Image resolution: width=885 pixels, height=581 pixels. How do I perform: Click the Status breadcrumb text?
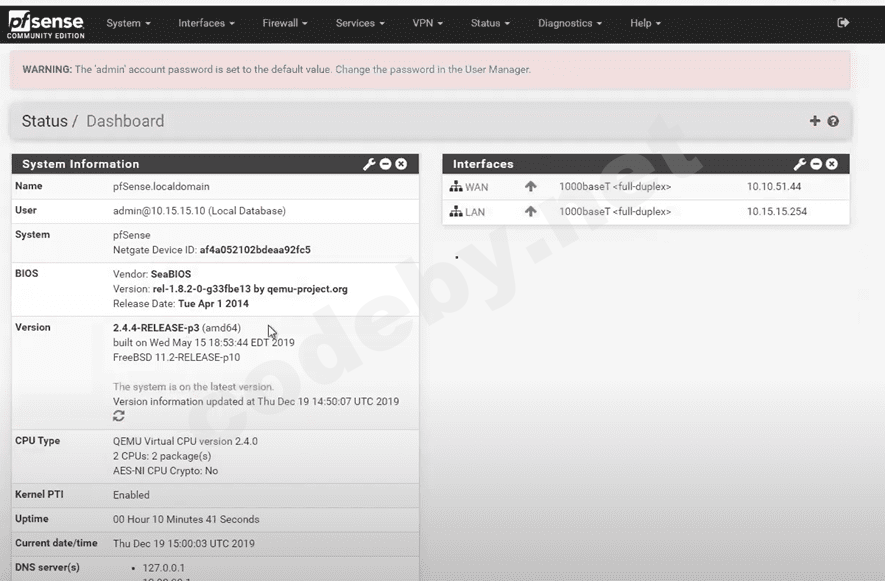click(x=45, y=121)
